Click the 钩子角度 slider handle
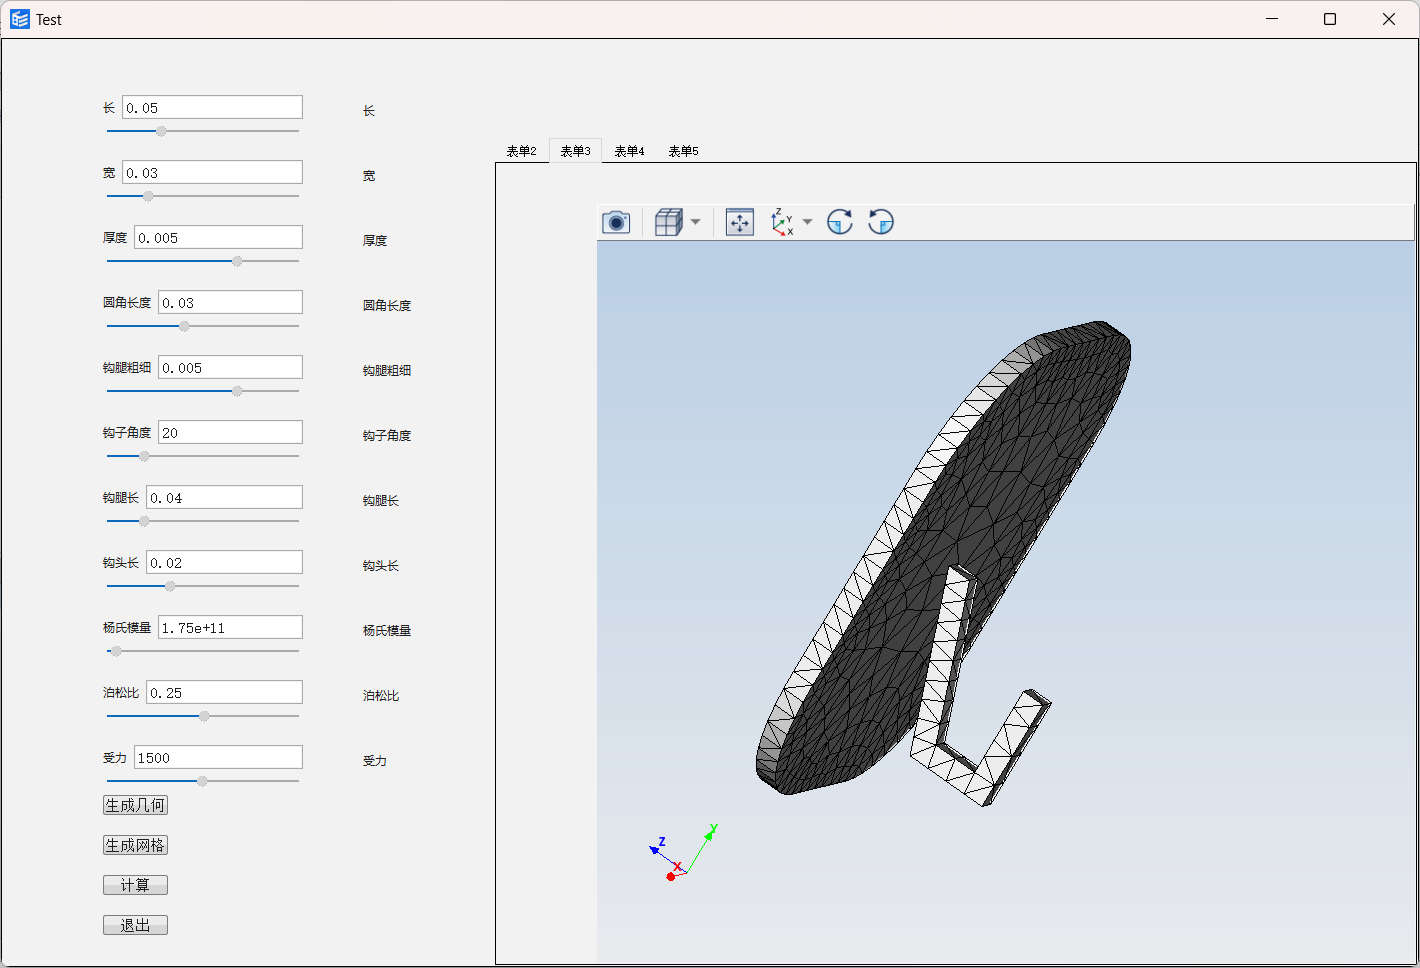This screenshot has width=1420, height=968. click(x=144, y=456)
